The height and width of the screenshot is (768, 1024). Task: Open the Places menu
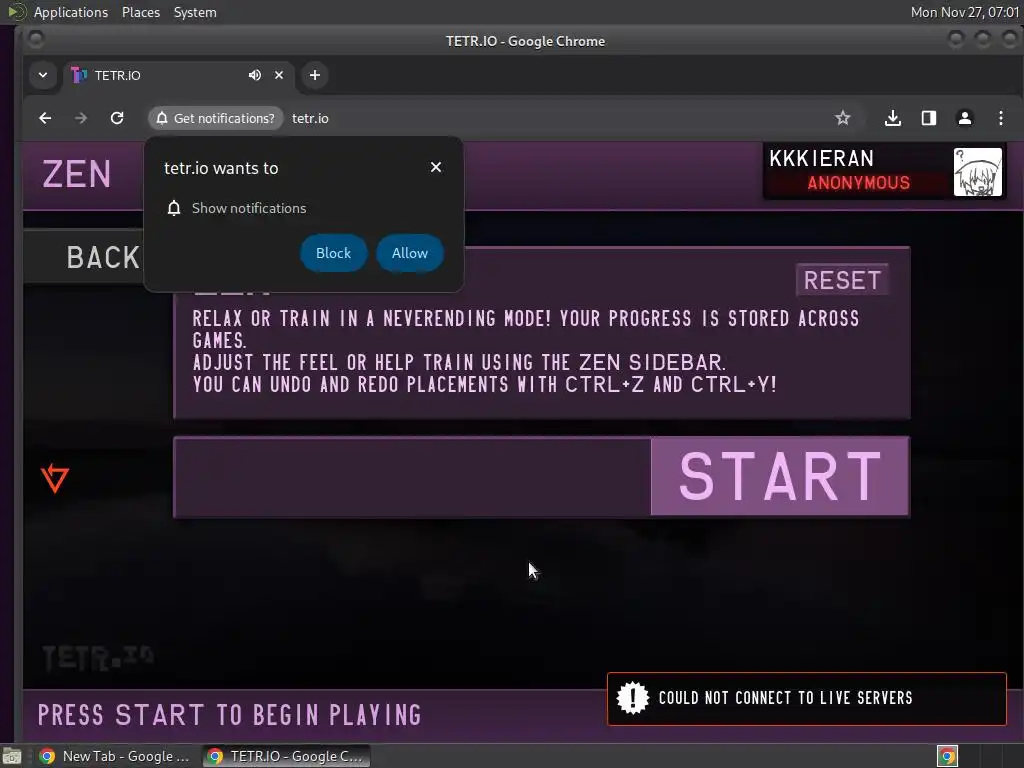pyautogui.click(x=140, y=12)
